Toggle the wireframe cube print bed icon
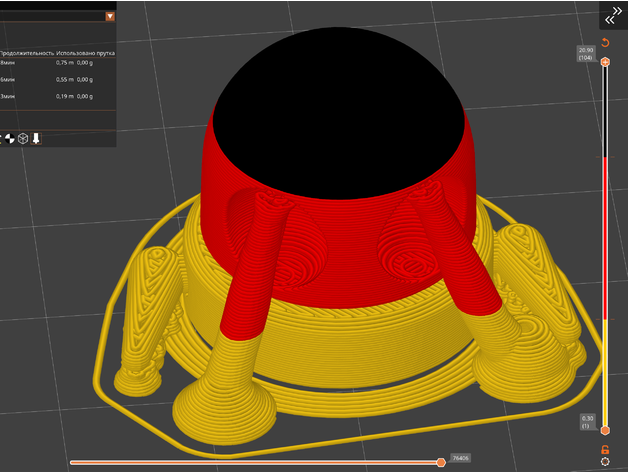This screenshot has width=628, height=472. click(x=22, y=138)
